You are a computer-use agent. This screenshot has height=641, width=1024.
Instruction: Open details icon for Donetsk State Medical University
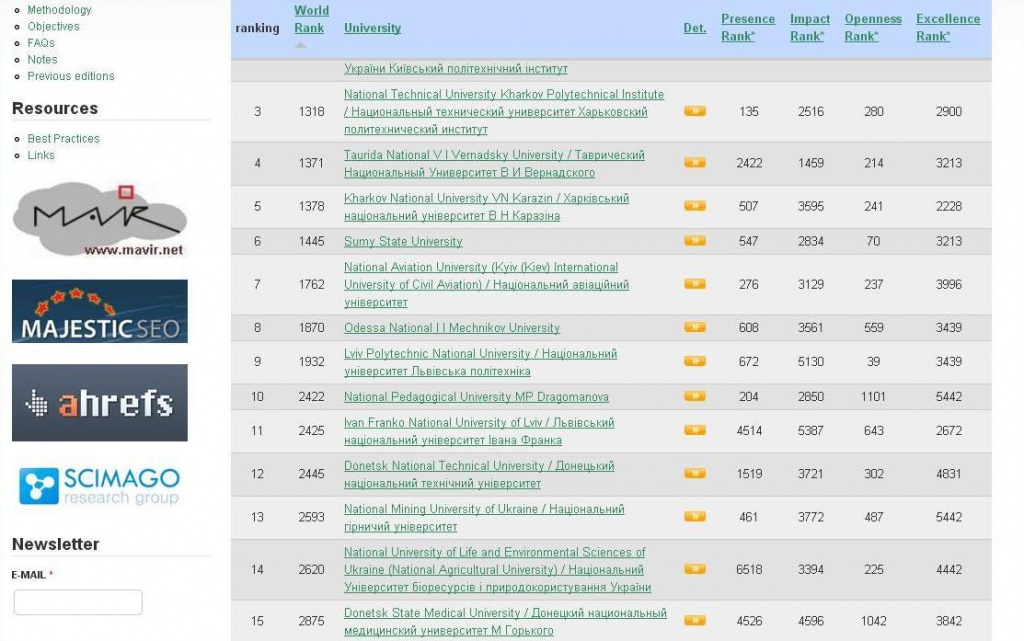click(695, 621)
